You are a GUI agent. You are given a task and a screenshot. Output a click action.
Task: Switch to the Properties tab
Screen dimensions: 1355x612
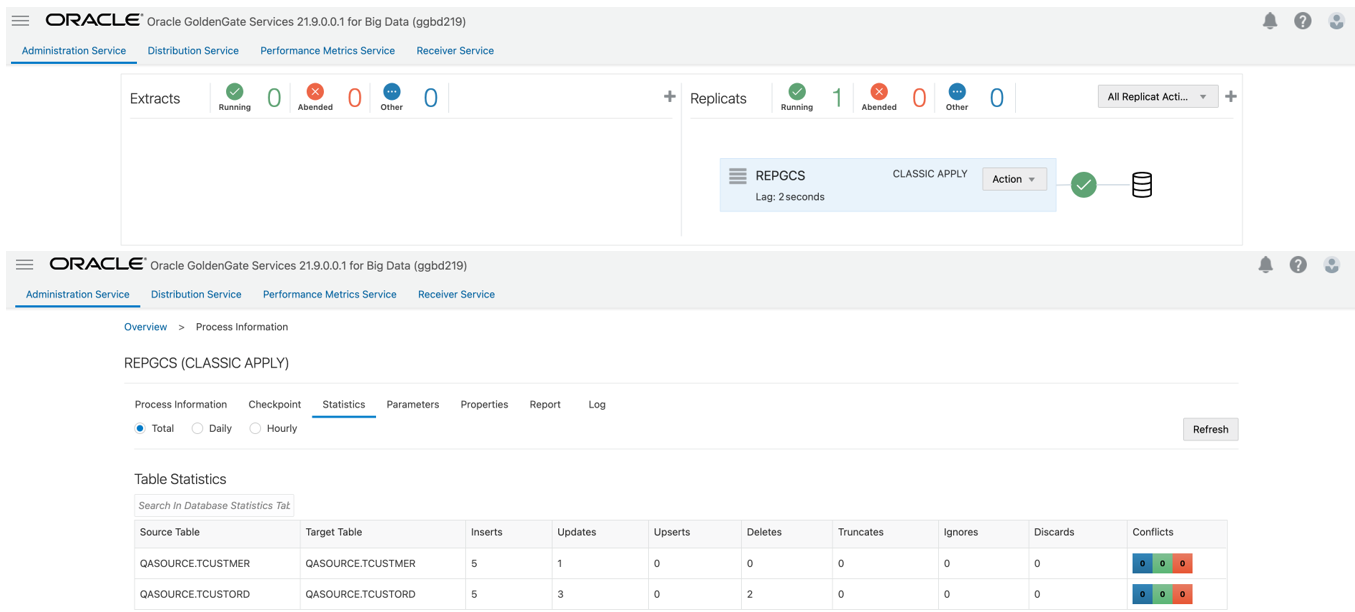[x=484, y=404]
